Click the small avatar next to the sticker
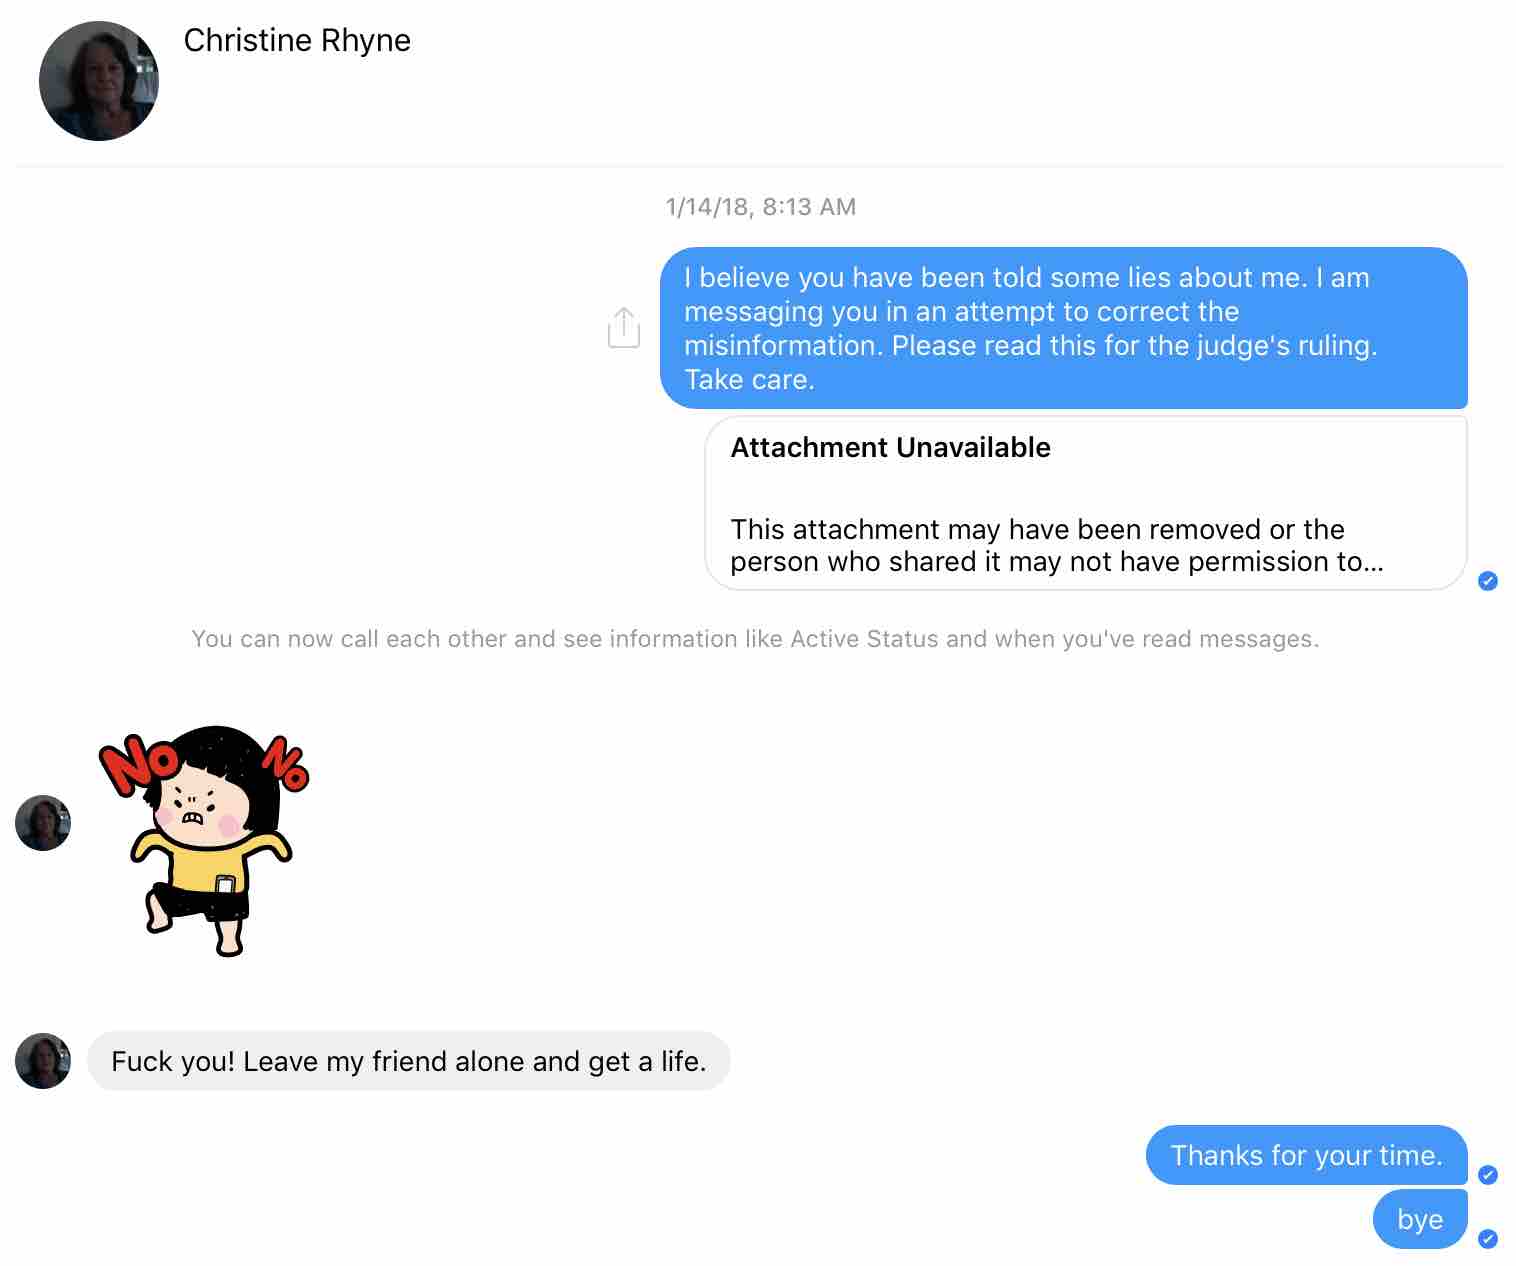The image size is (1516, 1266). click(43, 823)
